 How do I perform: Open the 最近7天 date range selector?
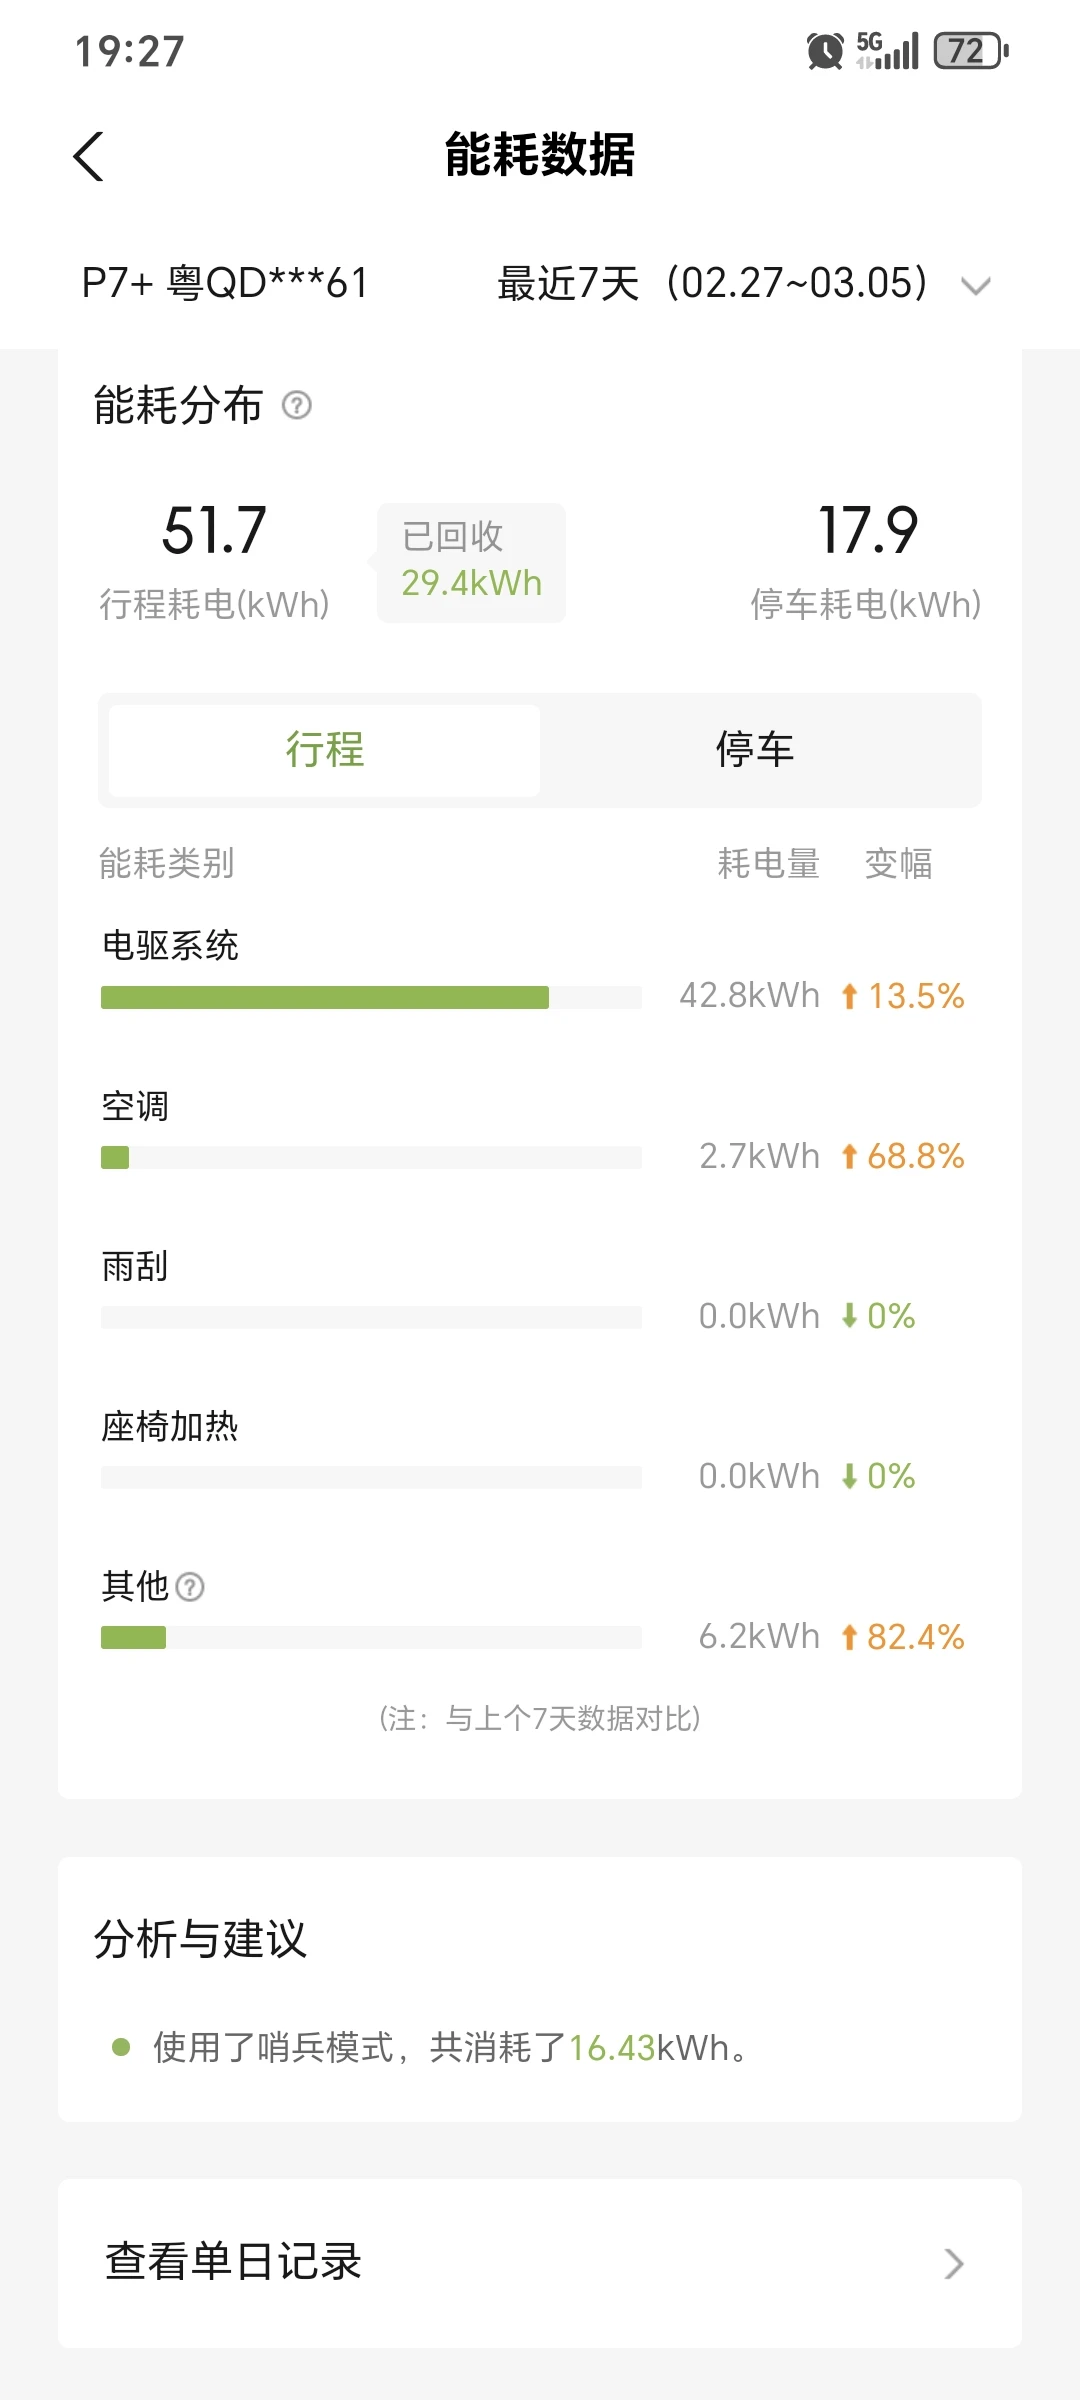coord(712,284)
